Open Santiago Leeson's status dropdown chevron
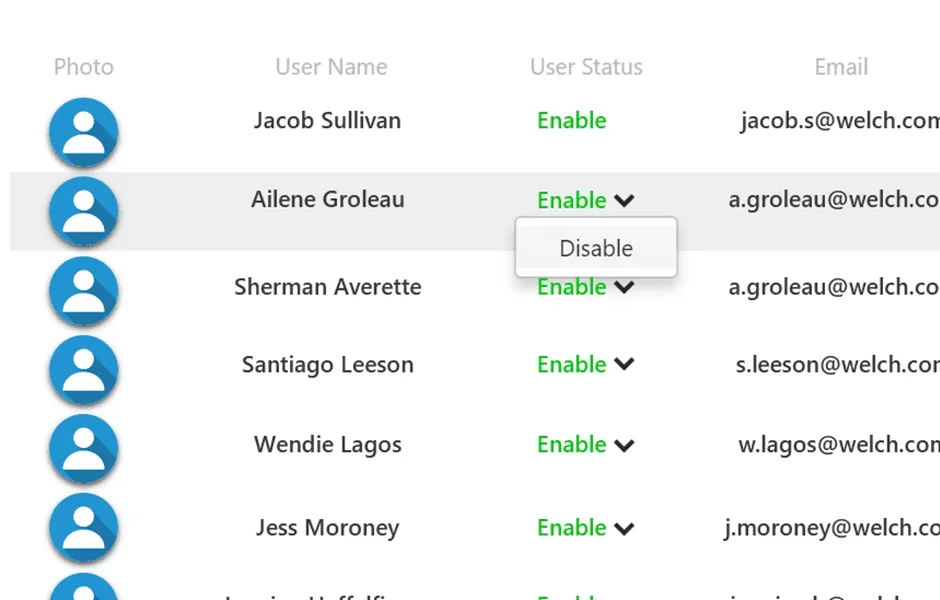The height and width of the screenshot is (600, 940). pos(625,365)
